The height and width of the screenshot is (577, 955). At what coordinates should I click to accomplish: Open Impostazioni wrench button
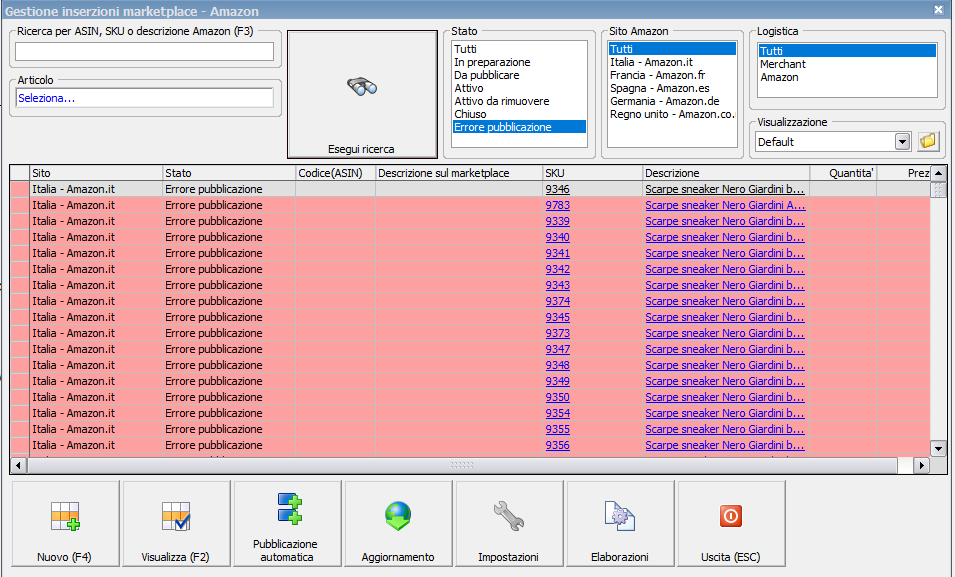pyautogui.click(x=509, y=524)
